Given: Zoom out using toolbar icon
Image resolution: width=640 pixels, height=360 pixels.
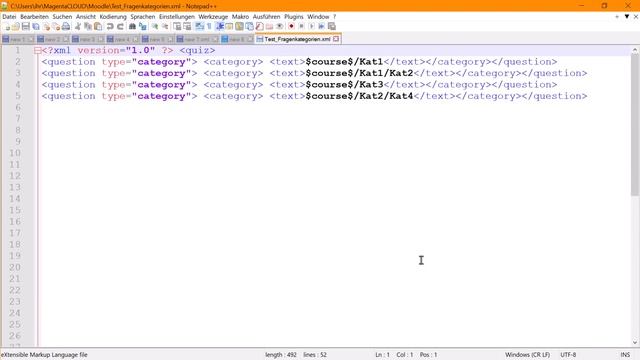Looking at the screenshot, I should (165, 27).
